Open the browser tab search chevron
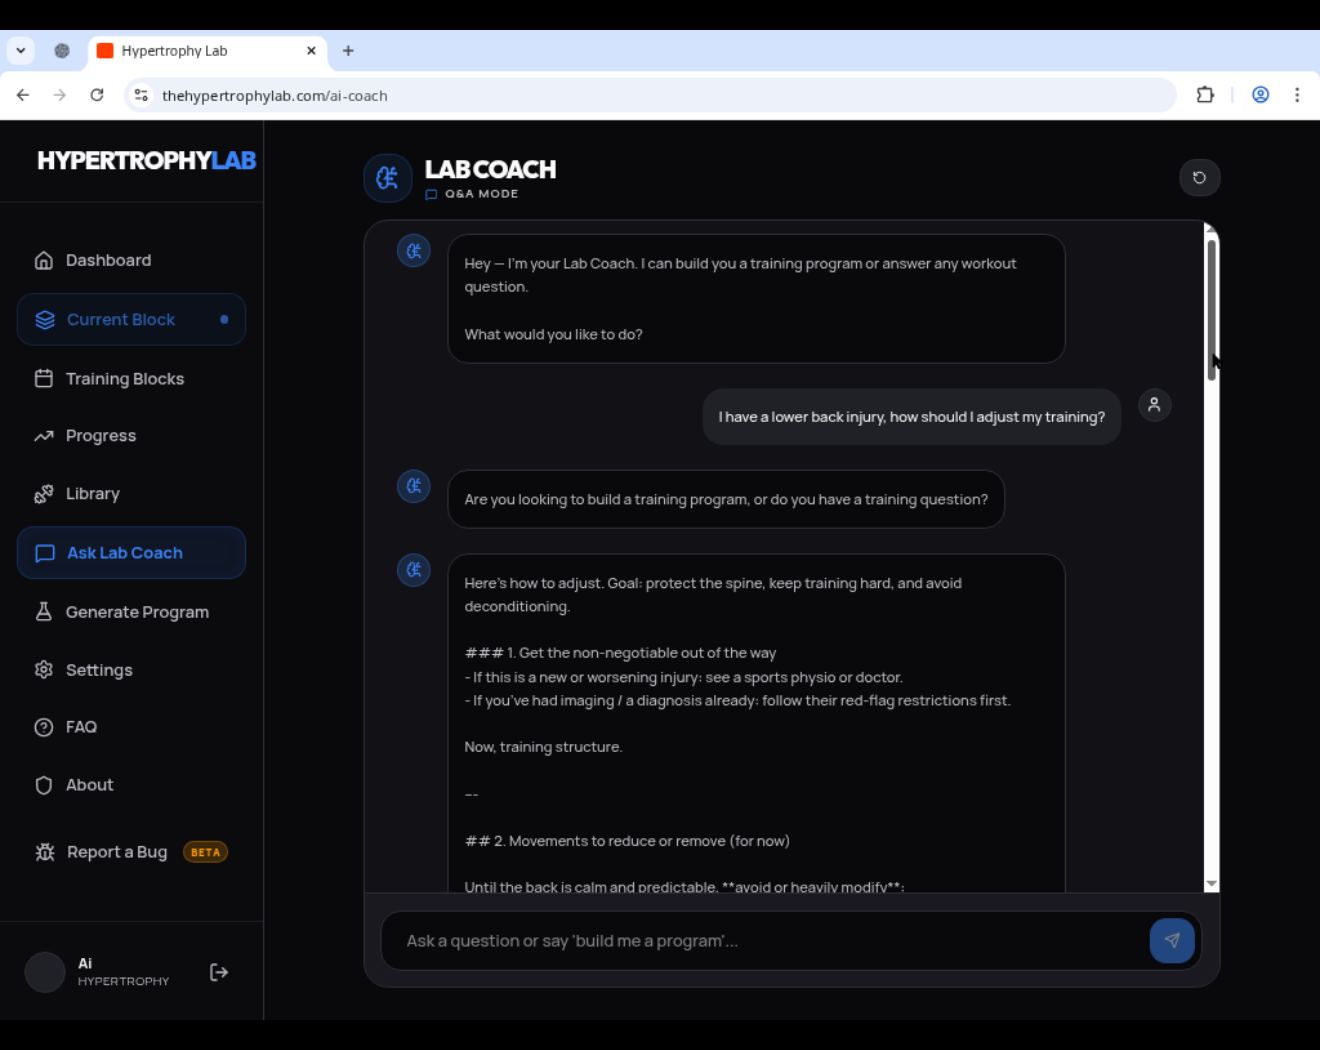Viewport: 1320px width, 1050px height. coord(22,50)
